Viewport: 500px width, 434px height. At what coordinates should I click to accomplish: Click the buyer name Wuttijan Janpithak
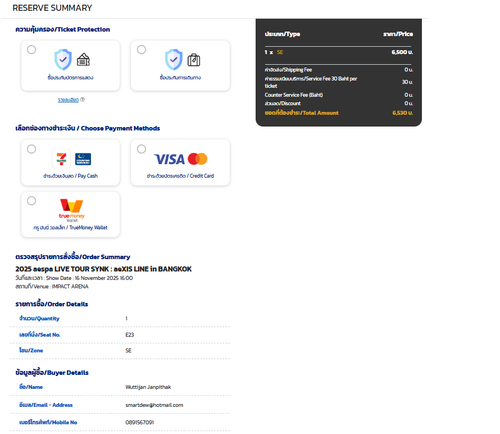point(148,387)
